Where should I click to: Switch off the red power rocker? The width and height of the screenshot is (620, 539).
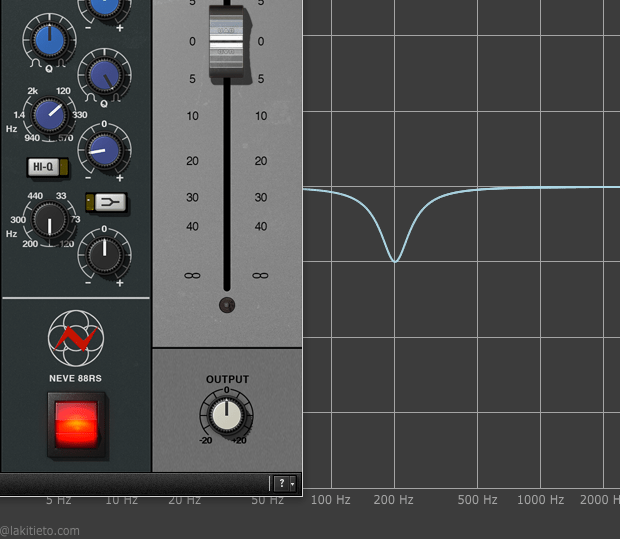(x=77, y=425)
